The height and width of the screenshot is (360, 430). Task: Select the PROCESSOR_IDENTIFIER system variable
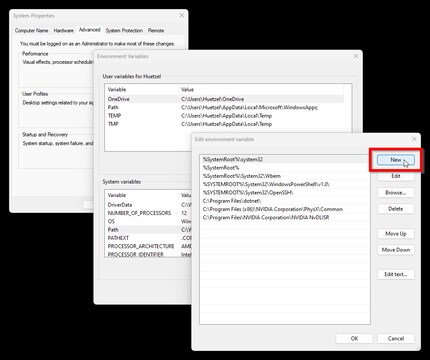pos(148,254)
